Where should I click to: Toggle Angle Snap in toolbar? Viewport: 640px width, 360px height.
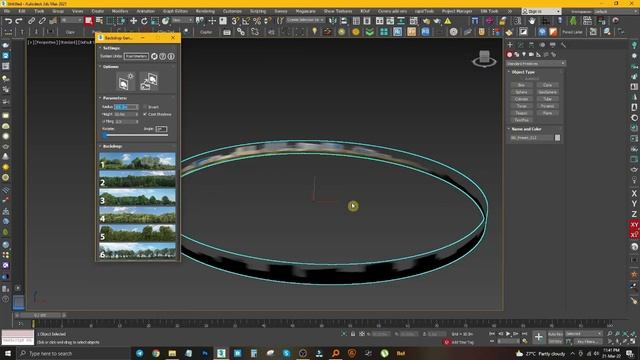246,21
